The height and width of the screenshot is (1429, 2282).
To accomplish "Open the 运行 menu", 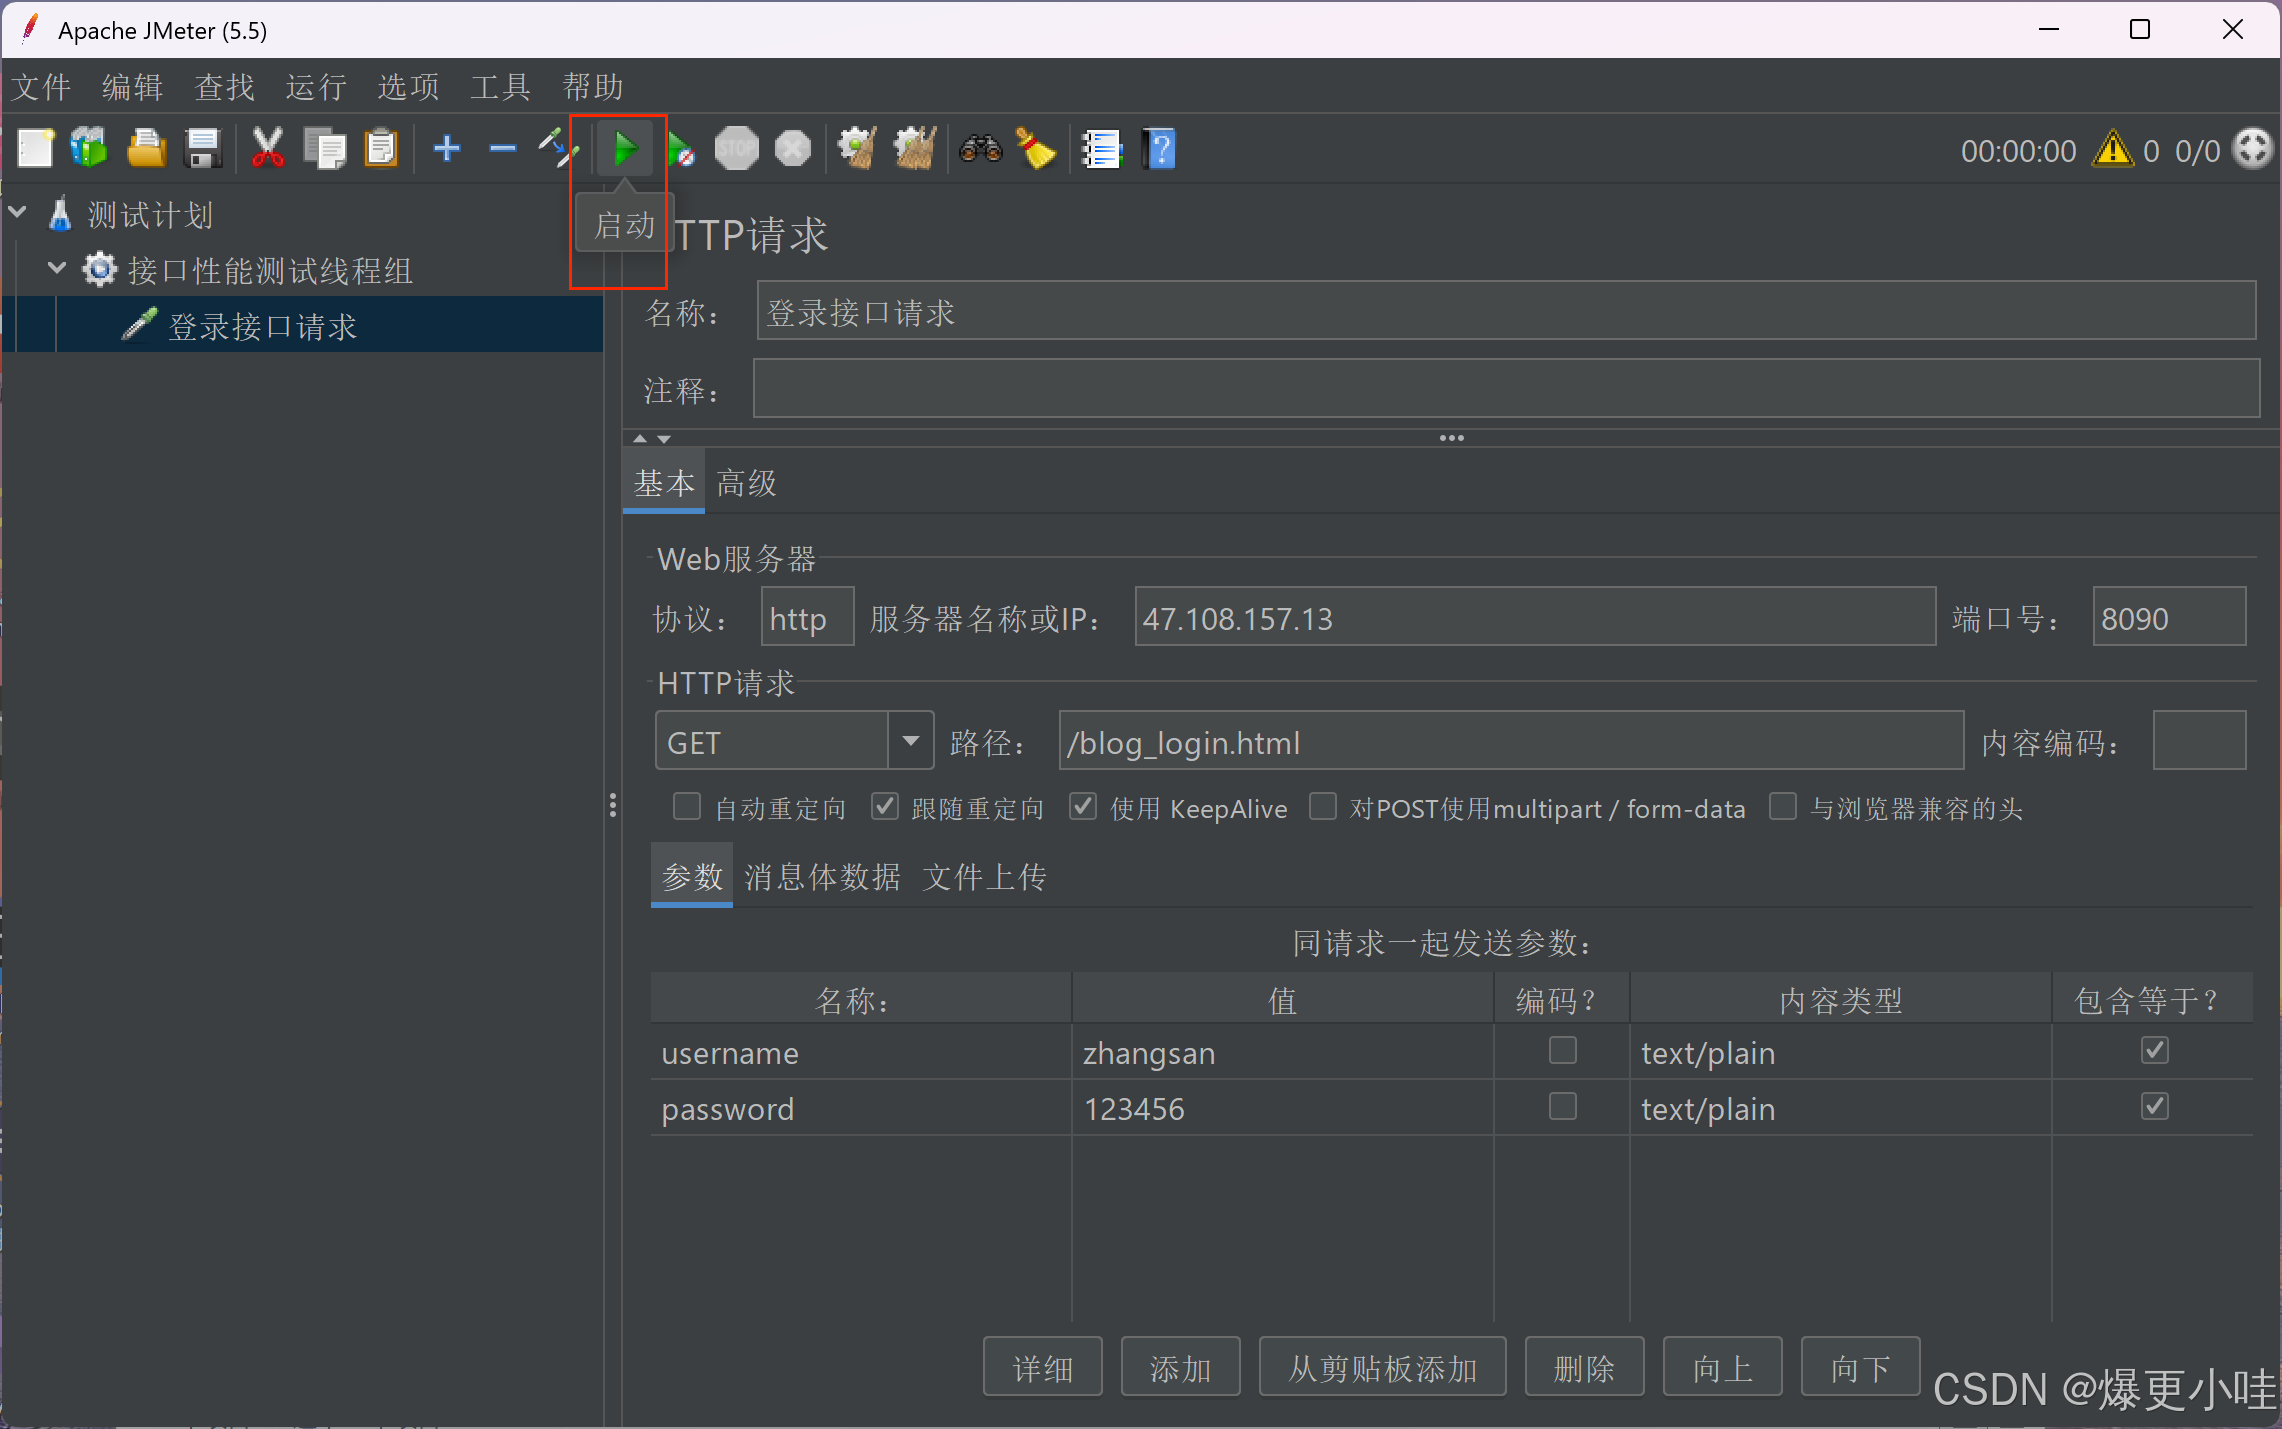I will point(316,87).
